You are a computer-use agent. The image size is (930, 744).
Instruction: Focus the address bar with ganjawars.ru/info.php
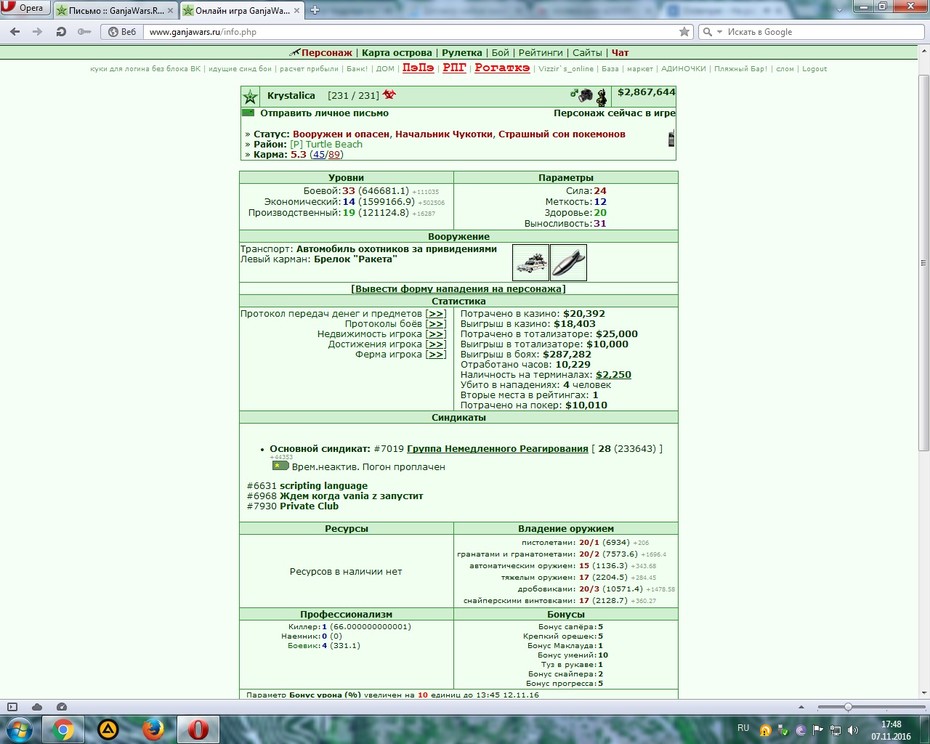[x=409, y=32]
